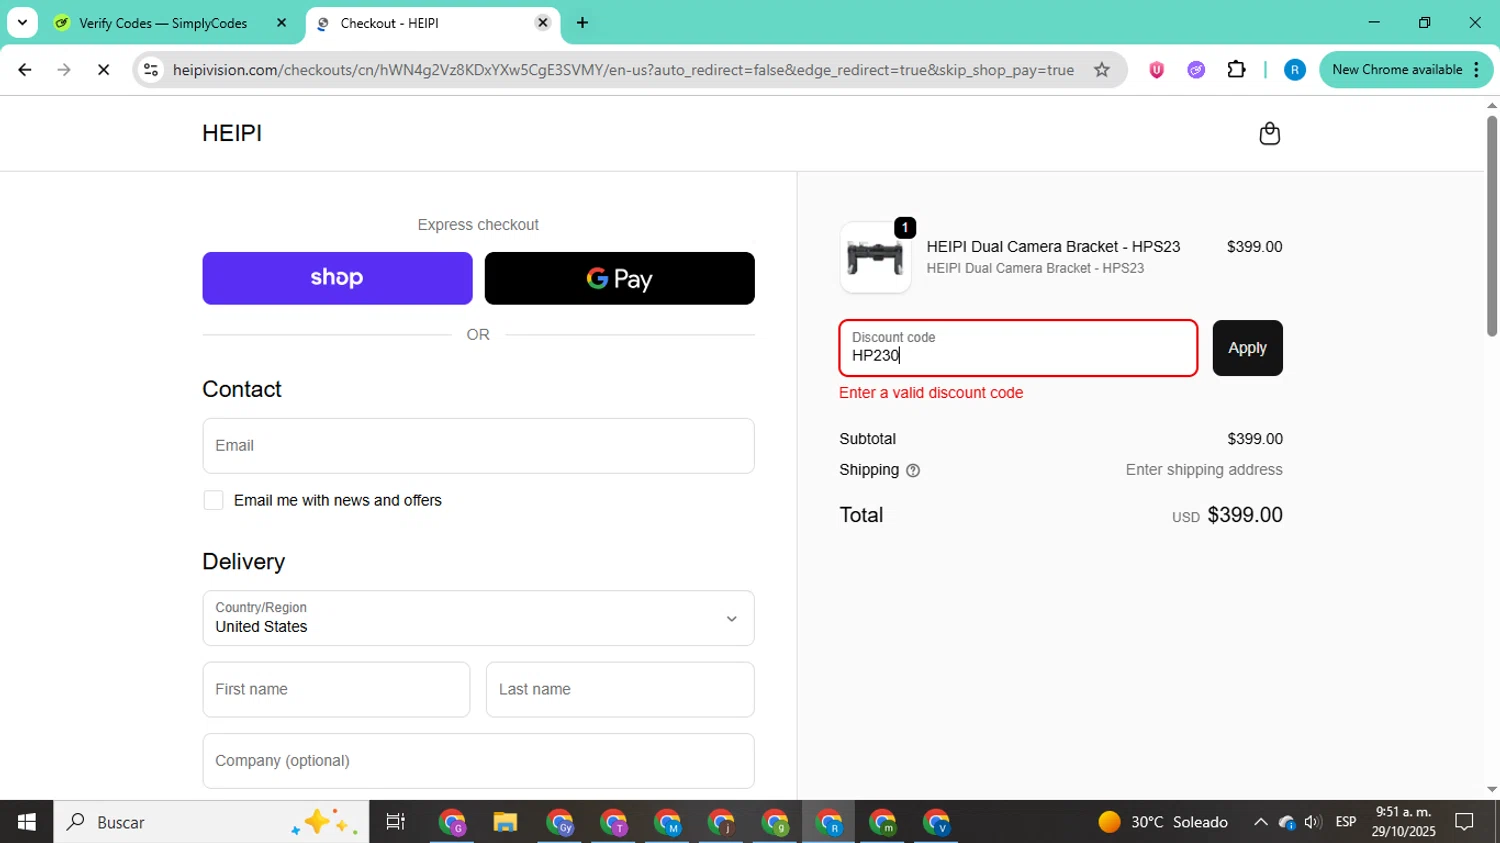Image resolution: width=1500 pixels, height=843 pixels.
Task: Pay with Google Pay button
Action: tap(620, 278)
